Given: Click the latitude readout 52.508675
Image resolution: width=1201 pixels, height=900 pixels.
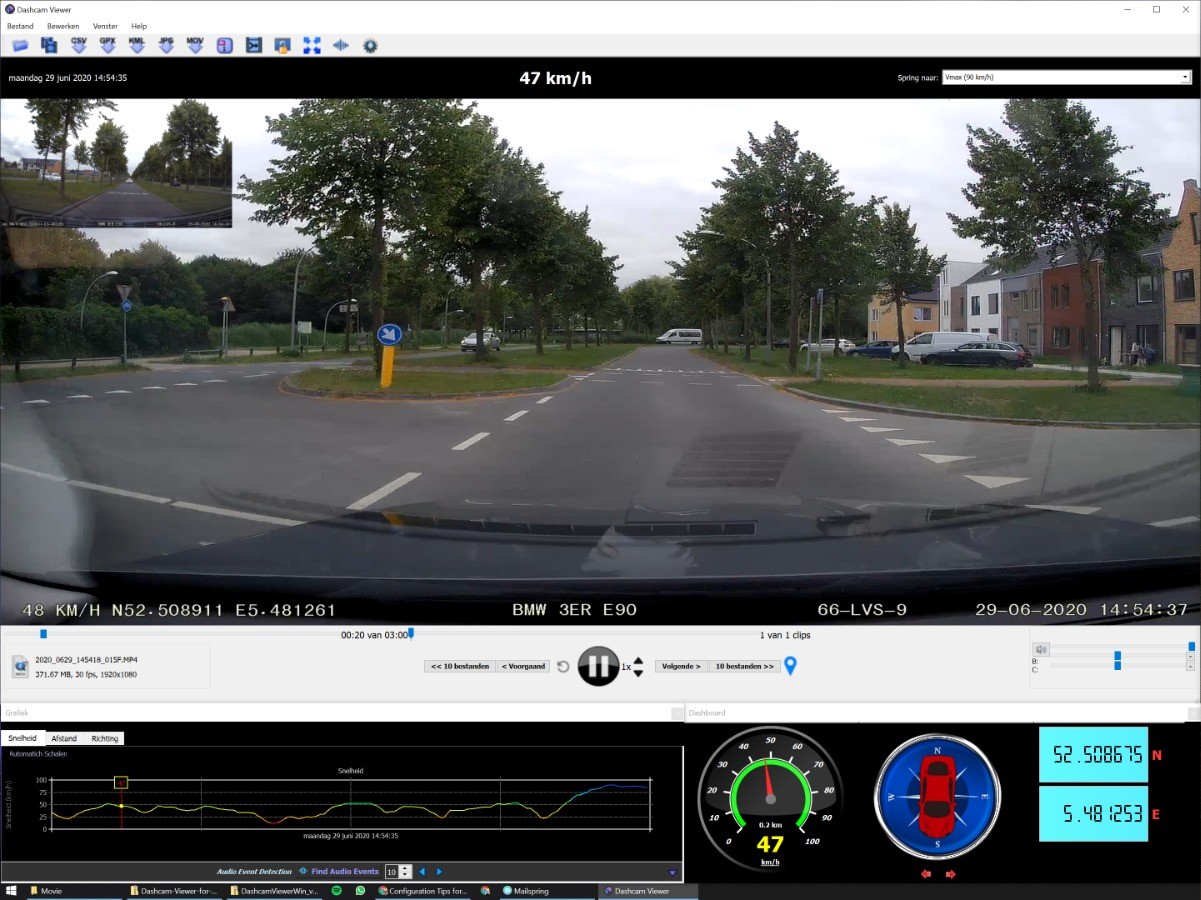Looking at the screenshot, I should pyautogui.click(x=1093, y=755).
